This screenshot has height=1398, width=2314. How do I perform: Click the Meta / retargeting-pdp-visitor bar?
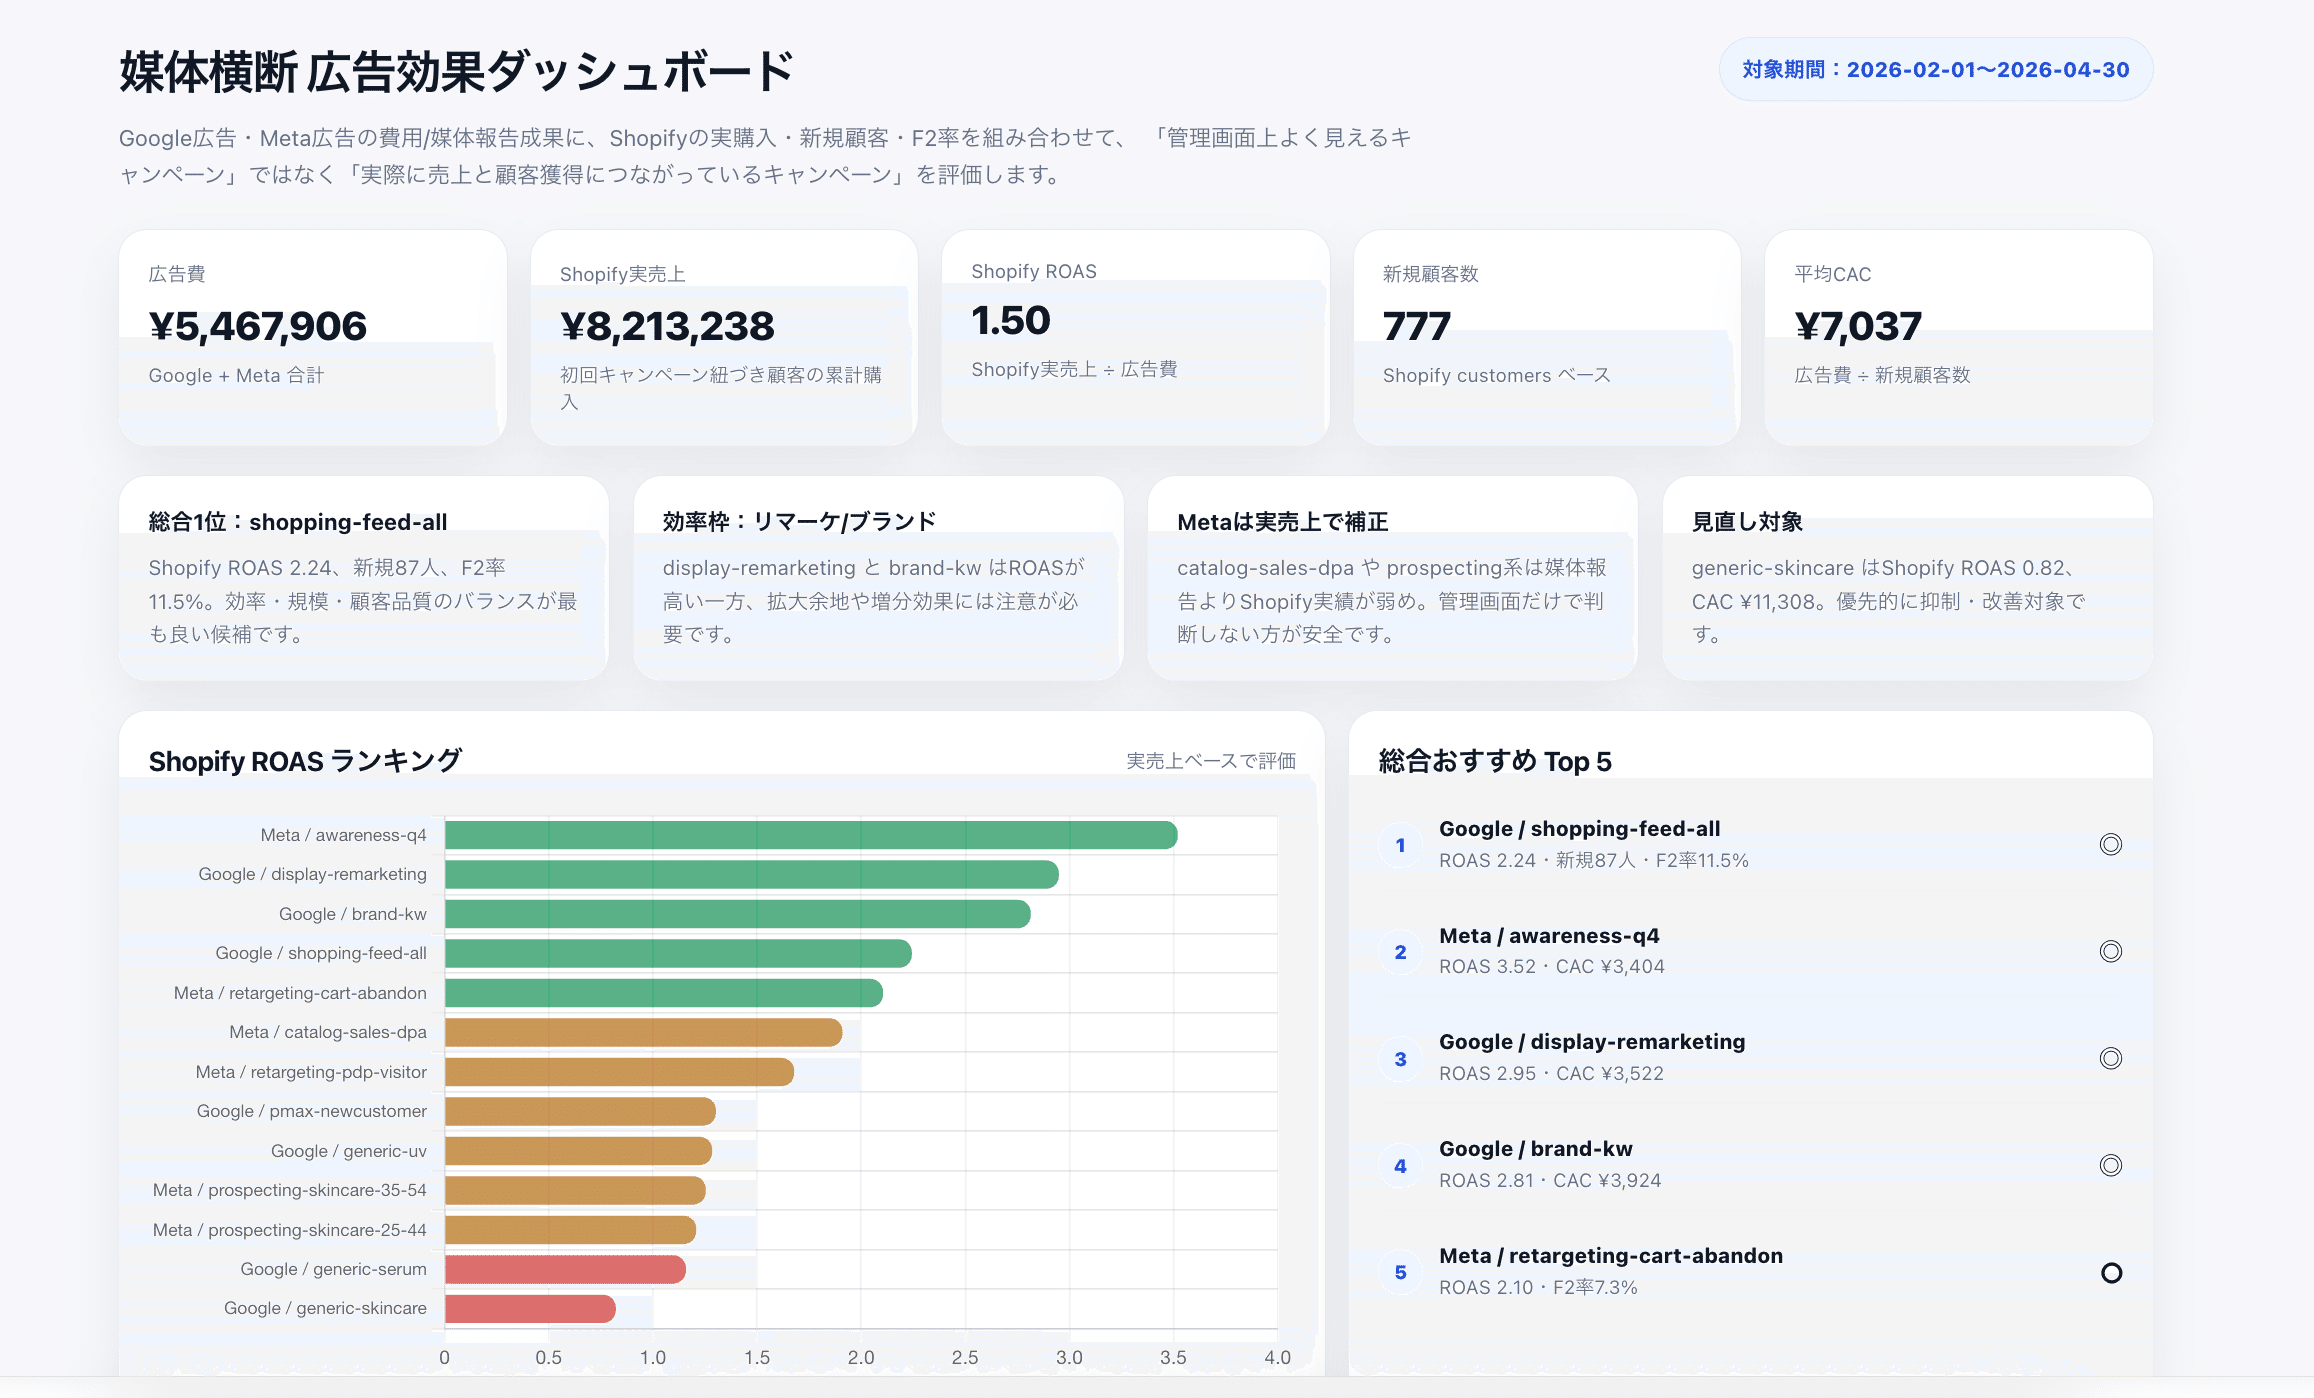[620, 1072]
